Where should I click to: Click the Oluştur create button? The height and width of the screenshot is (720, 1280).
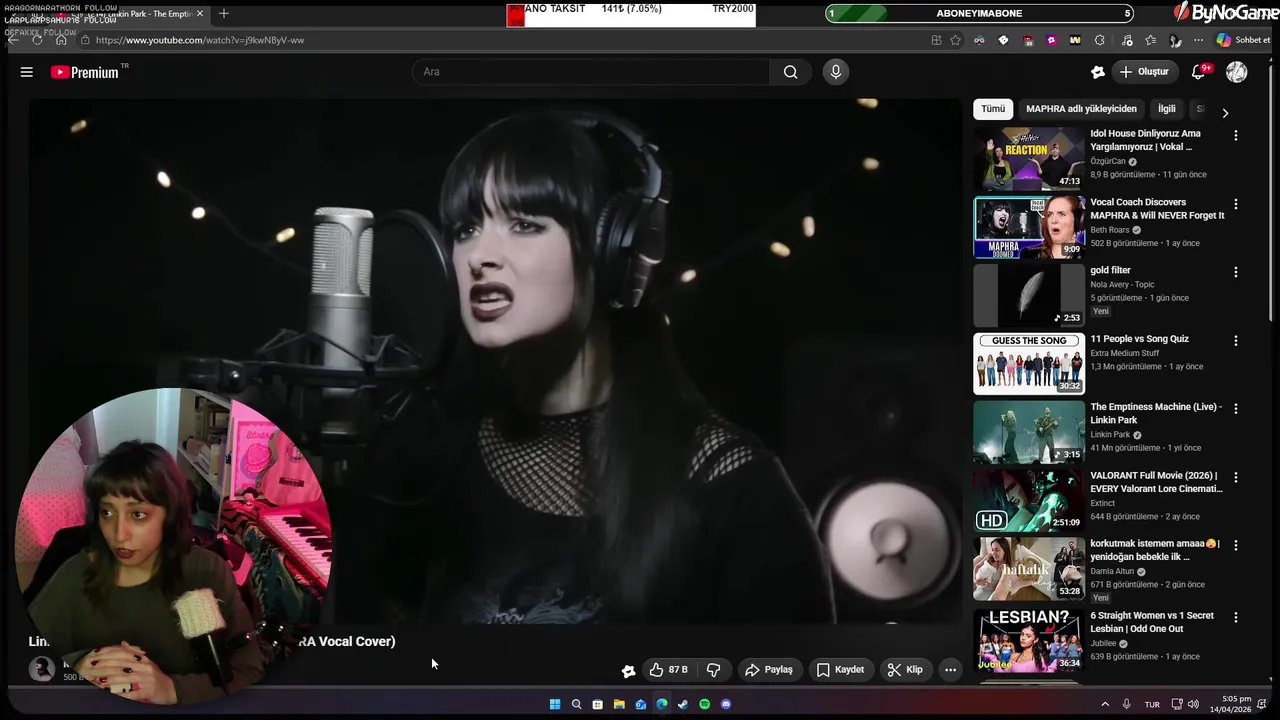tap(1144, 72)
